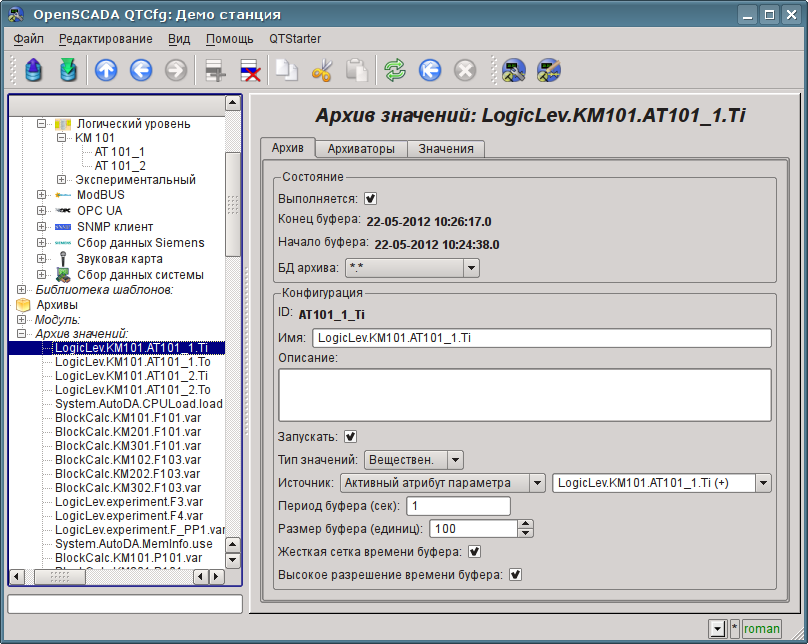Click the copy item toolbar icon
The image size is (808, 644).
(287, 70)
